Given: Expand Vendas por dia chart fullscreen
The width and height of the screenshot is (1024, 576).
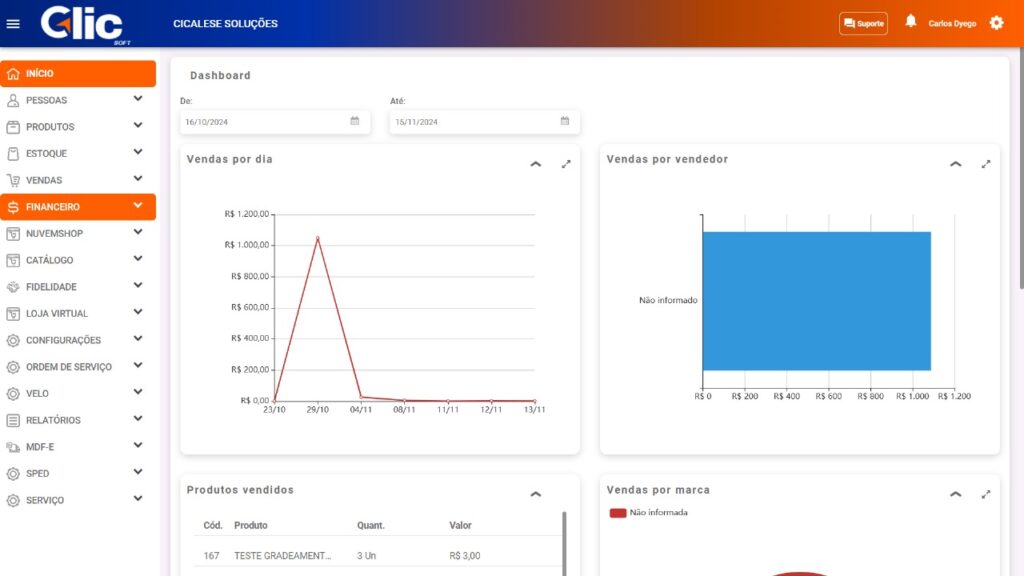Looking at the screenshot, I should click(x=566, y=164).
